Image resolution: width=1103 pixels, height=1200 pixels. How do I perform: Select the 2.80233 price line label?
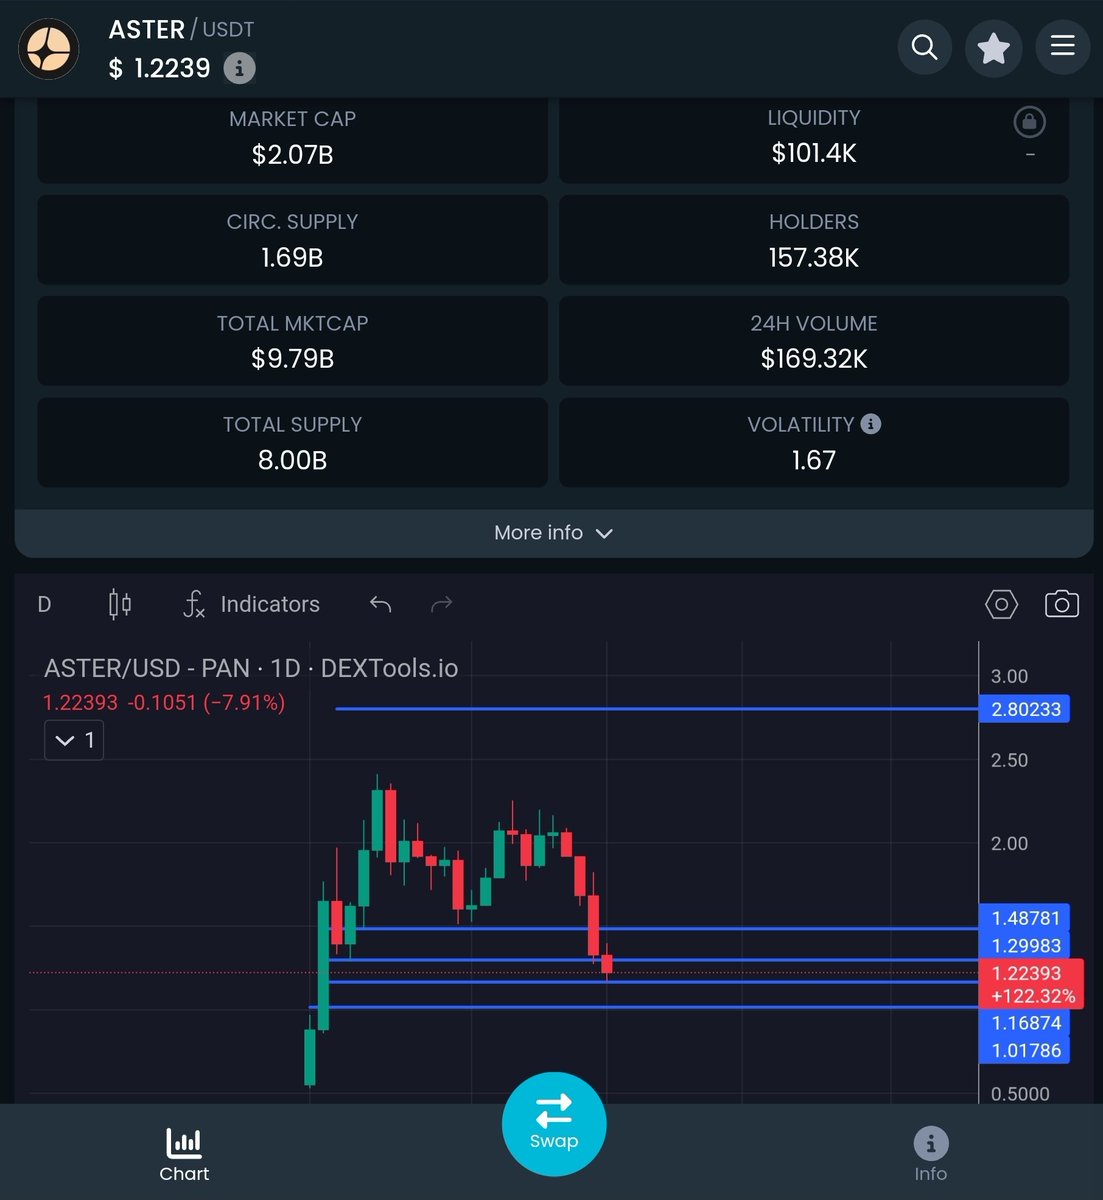point(1026,709)
